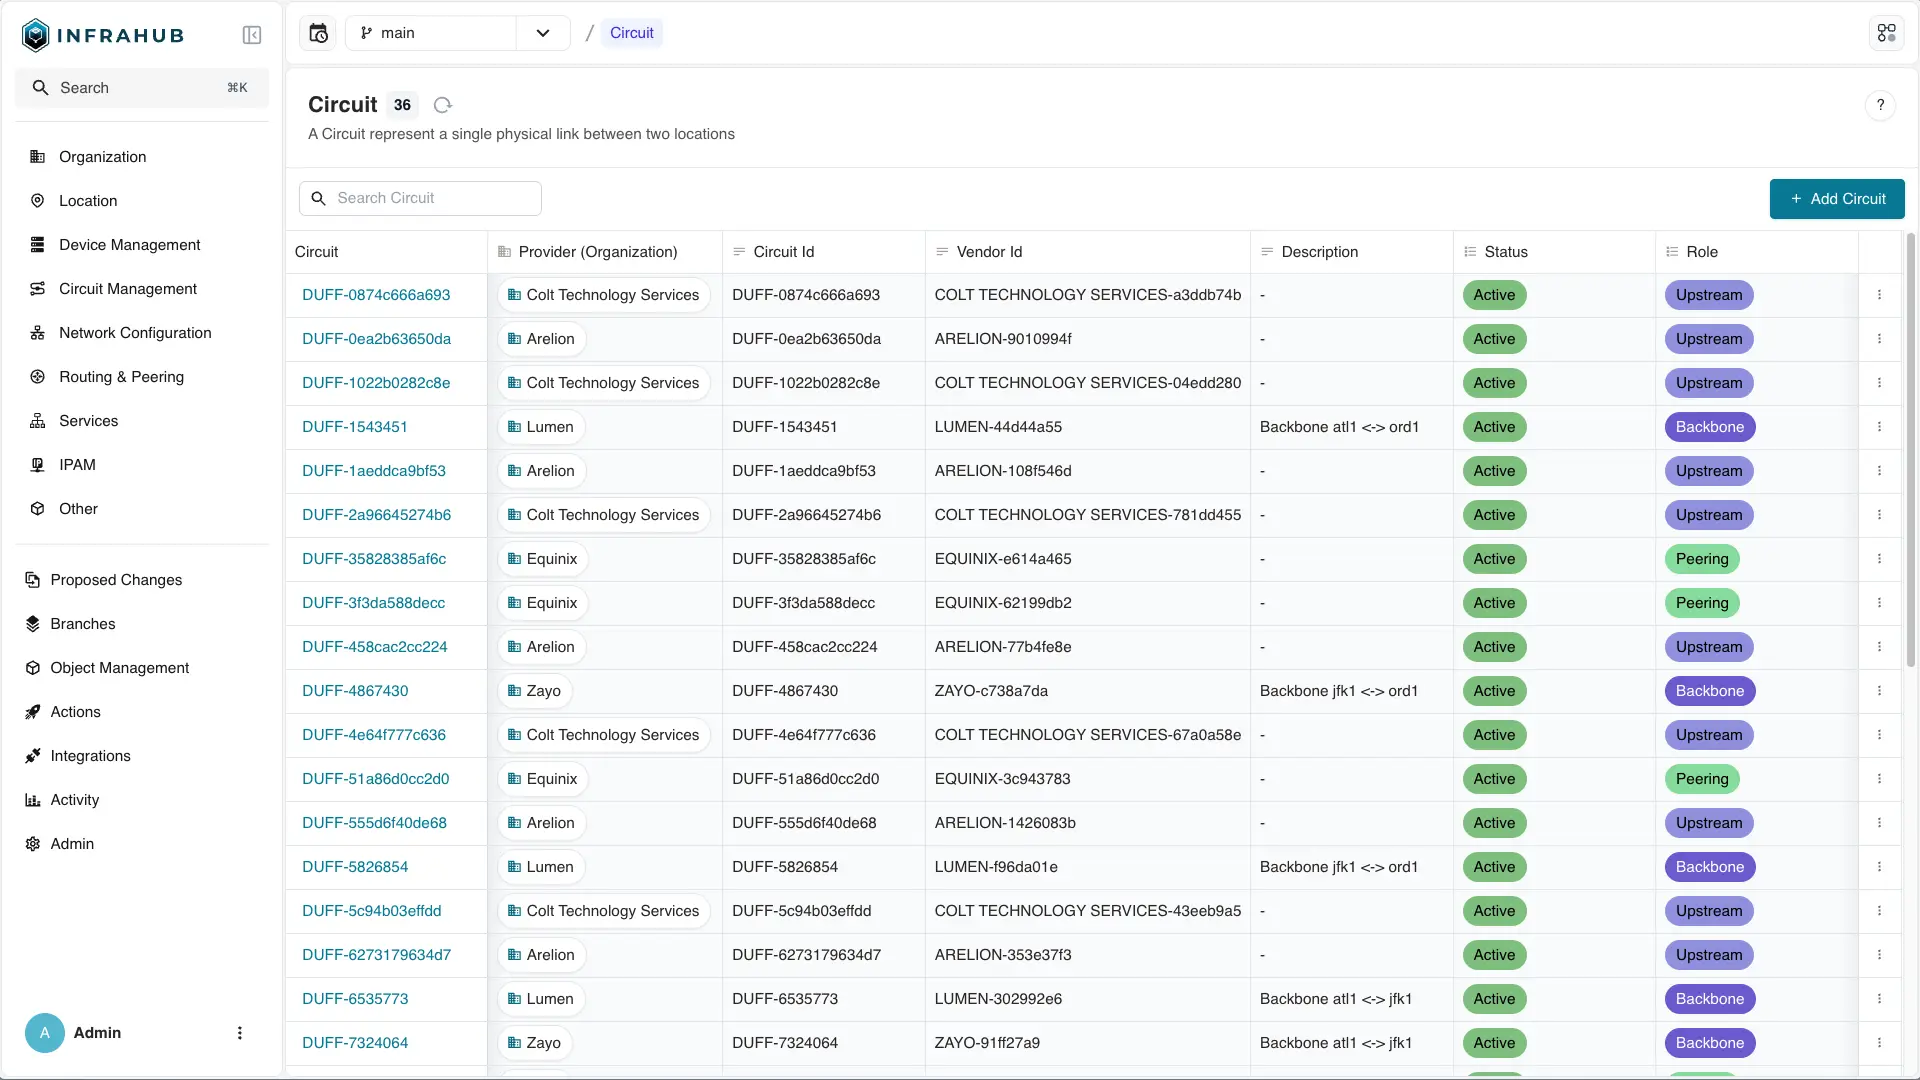Collapse the sidebar with the panel icon
This screenshot has width=1920, height=1080.
pyautogui.click(x=252, y=35)
